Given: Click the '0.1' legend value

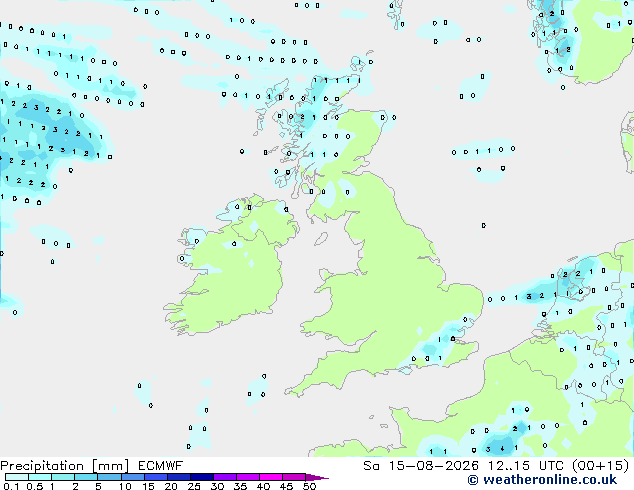Looking at the screenshot, I should click(11, 486).
